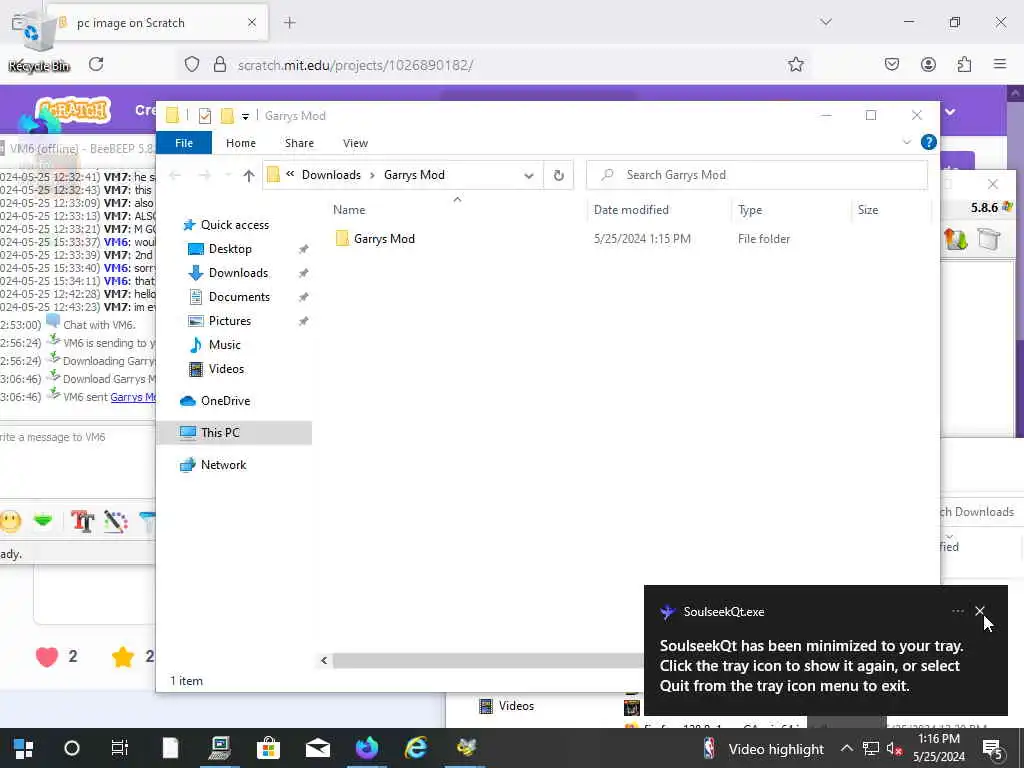
Task: Sort by Date modified column
Action: (x=631, y=210)
